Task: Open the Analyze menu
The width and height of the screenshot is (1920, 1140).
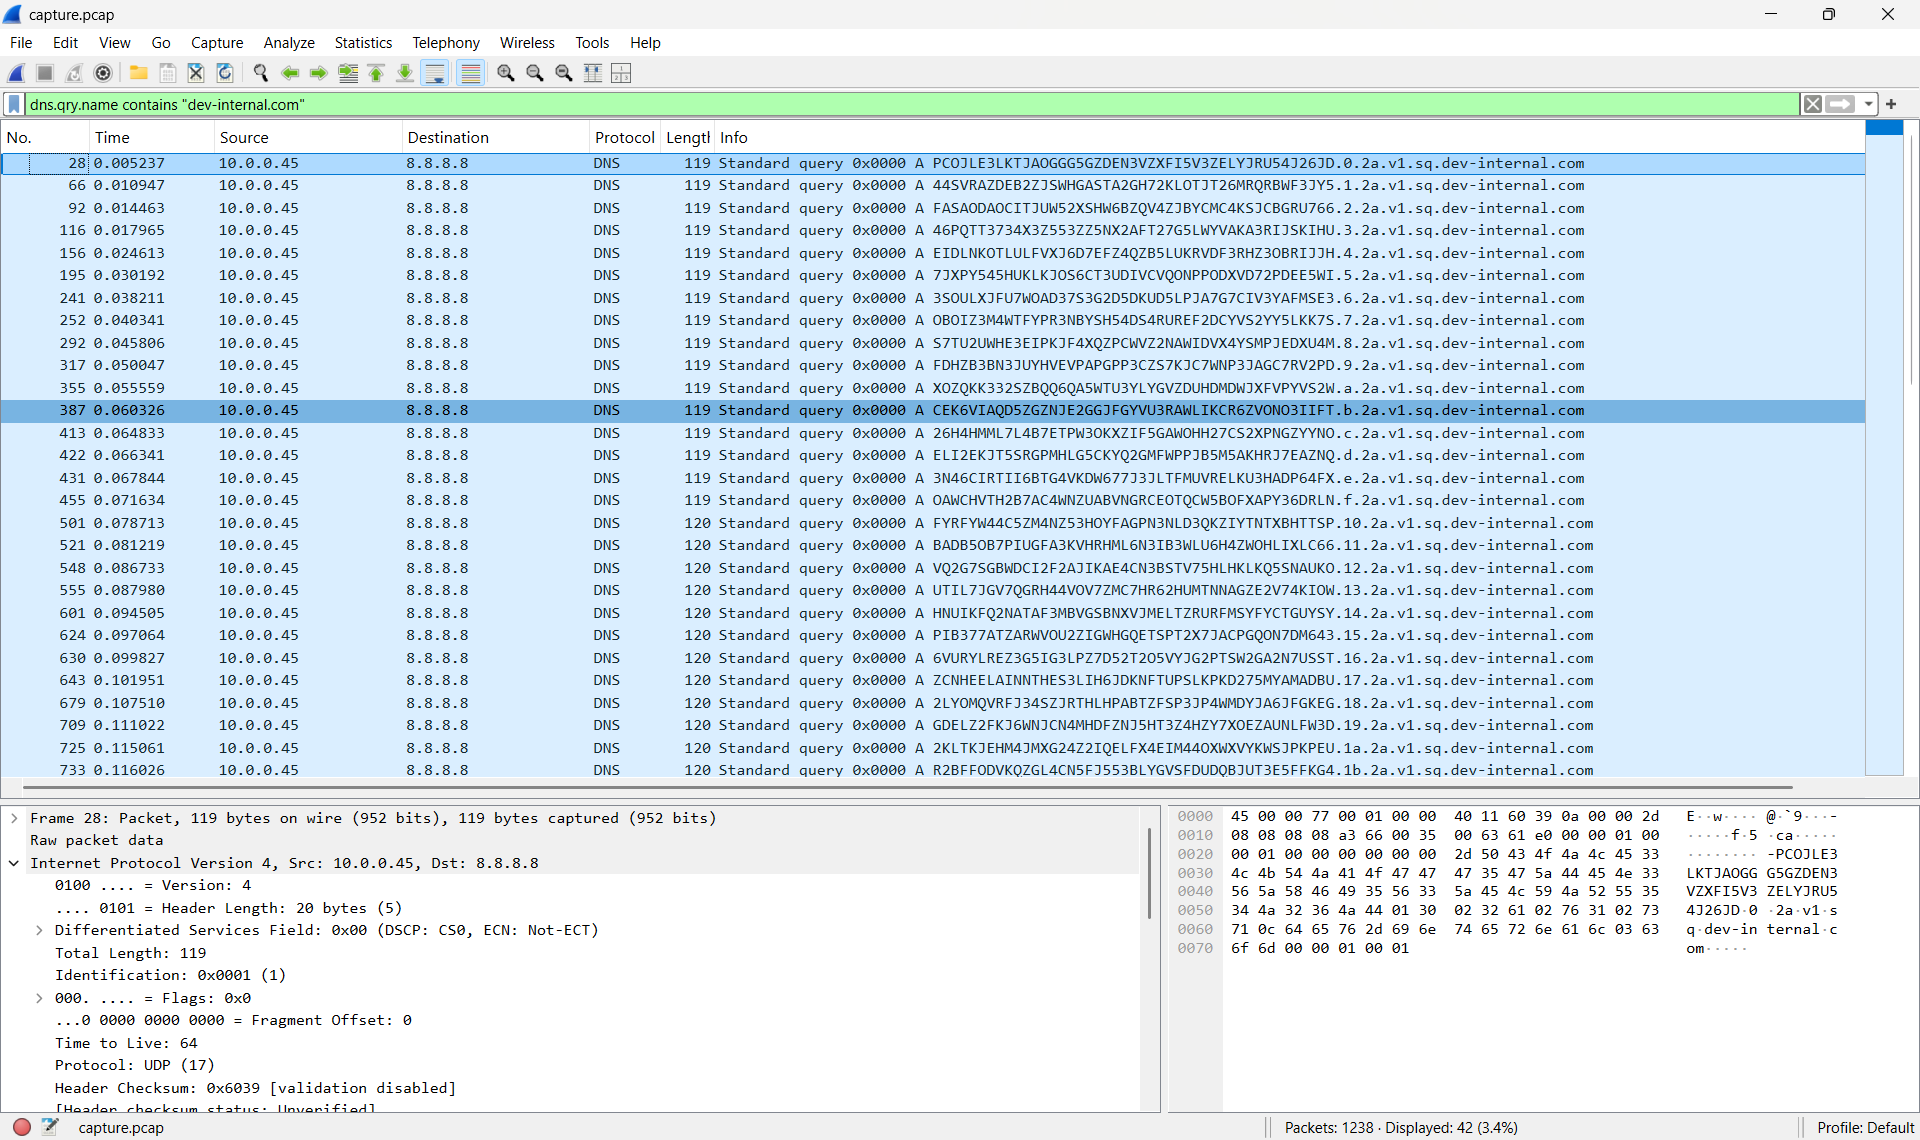Action: click(289, 43)
